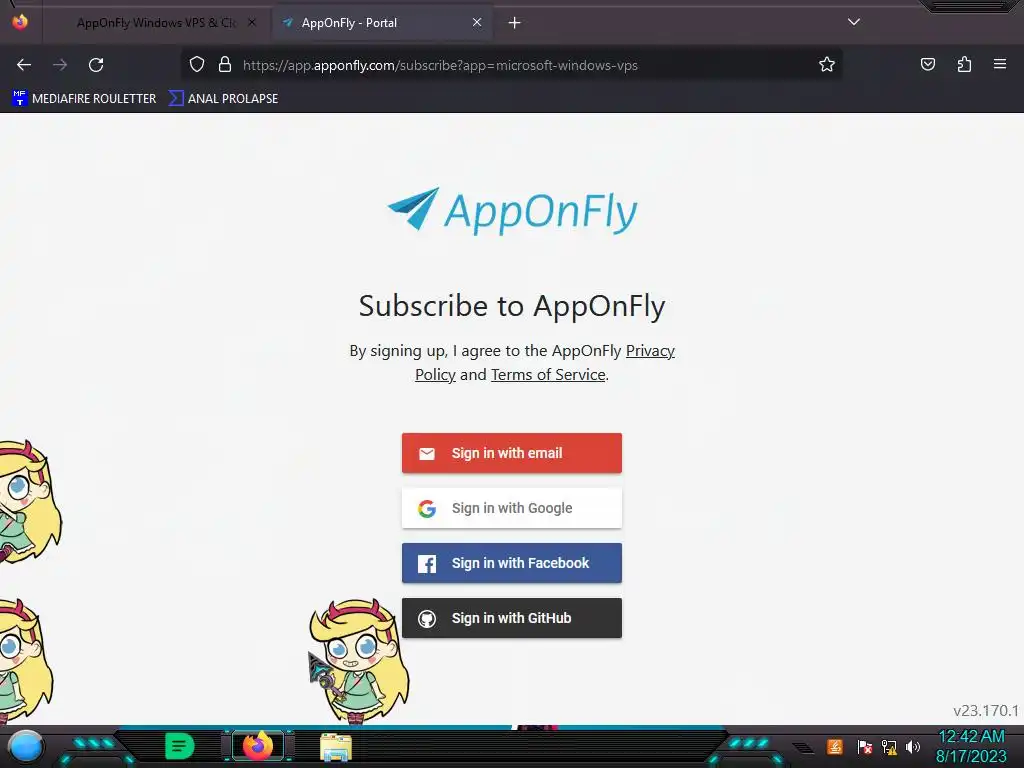This screenshot has width=1024, height=768.
Task: Click the v23.170.1 version text
Action: pos(985,711)
